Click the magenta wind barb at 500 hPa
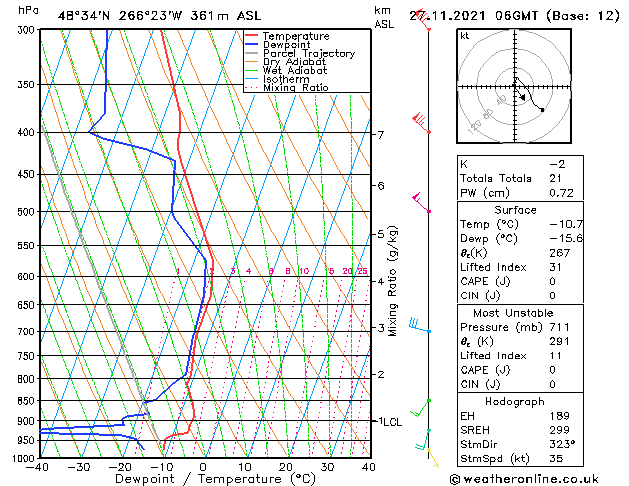Viewport: 629px width, 486px height. (x=421, y=202)
